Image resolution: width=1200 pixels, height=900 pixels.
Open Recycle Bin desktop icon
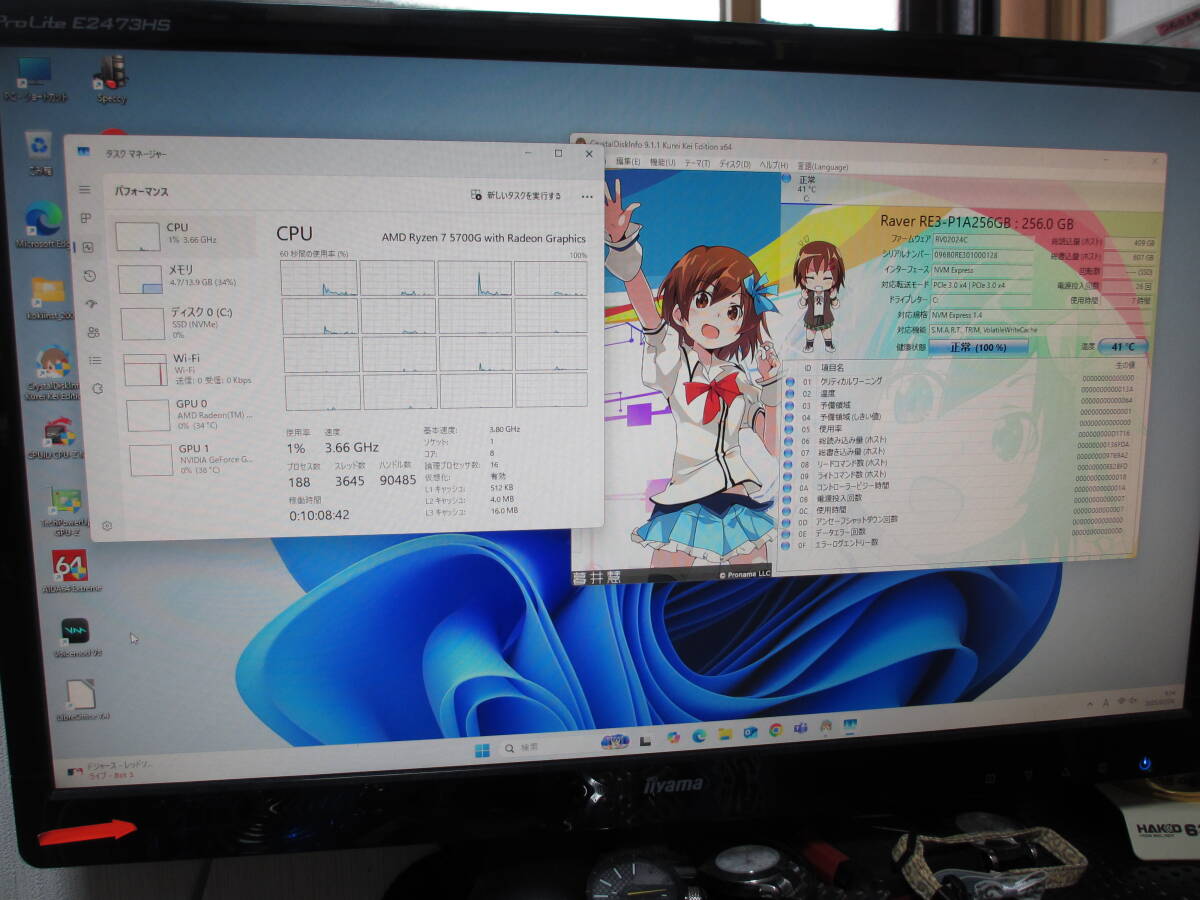39,151
